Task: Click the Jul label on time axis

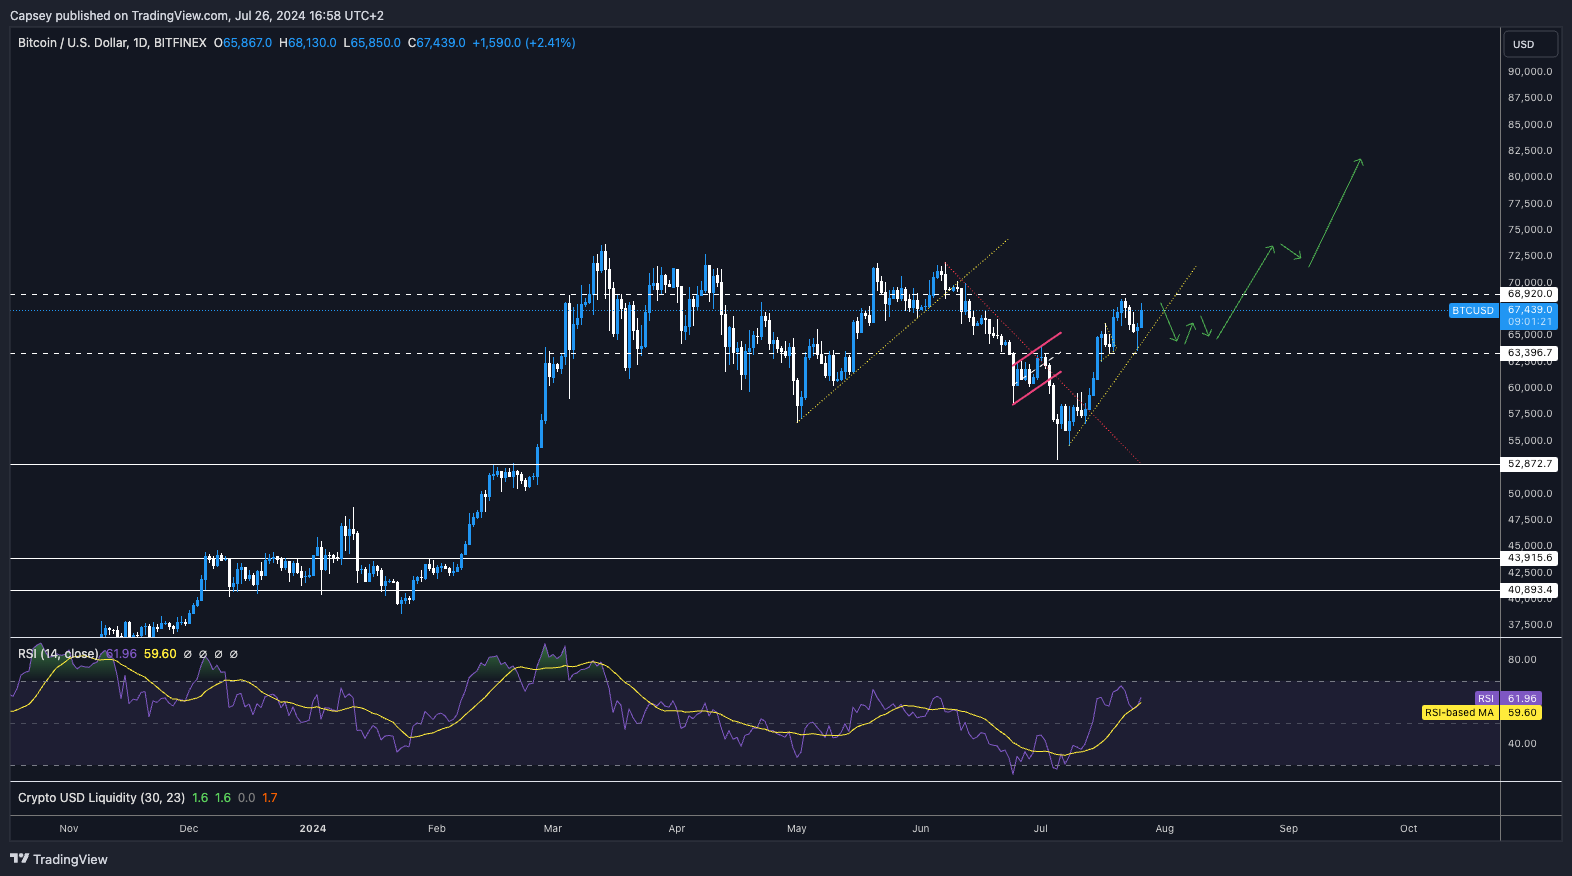Action: coord(1041,828)
